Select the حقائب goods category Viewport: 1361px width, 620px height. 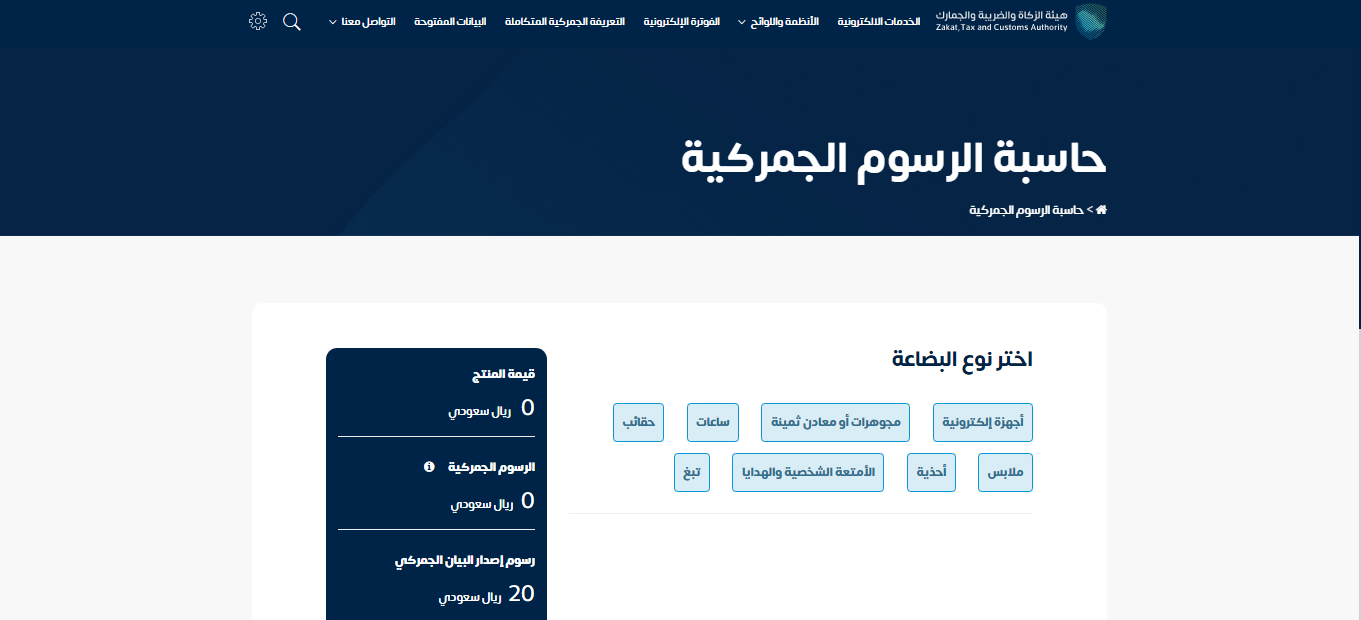[x=638, y=422]
